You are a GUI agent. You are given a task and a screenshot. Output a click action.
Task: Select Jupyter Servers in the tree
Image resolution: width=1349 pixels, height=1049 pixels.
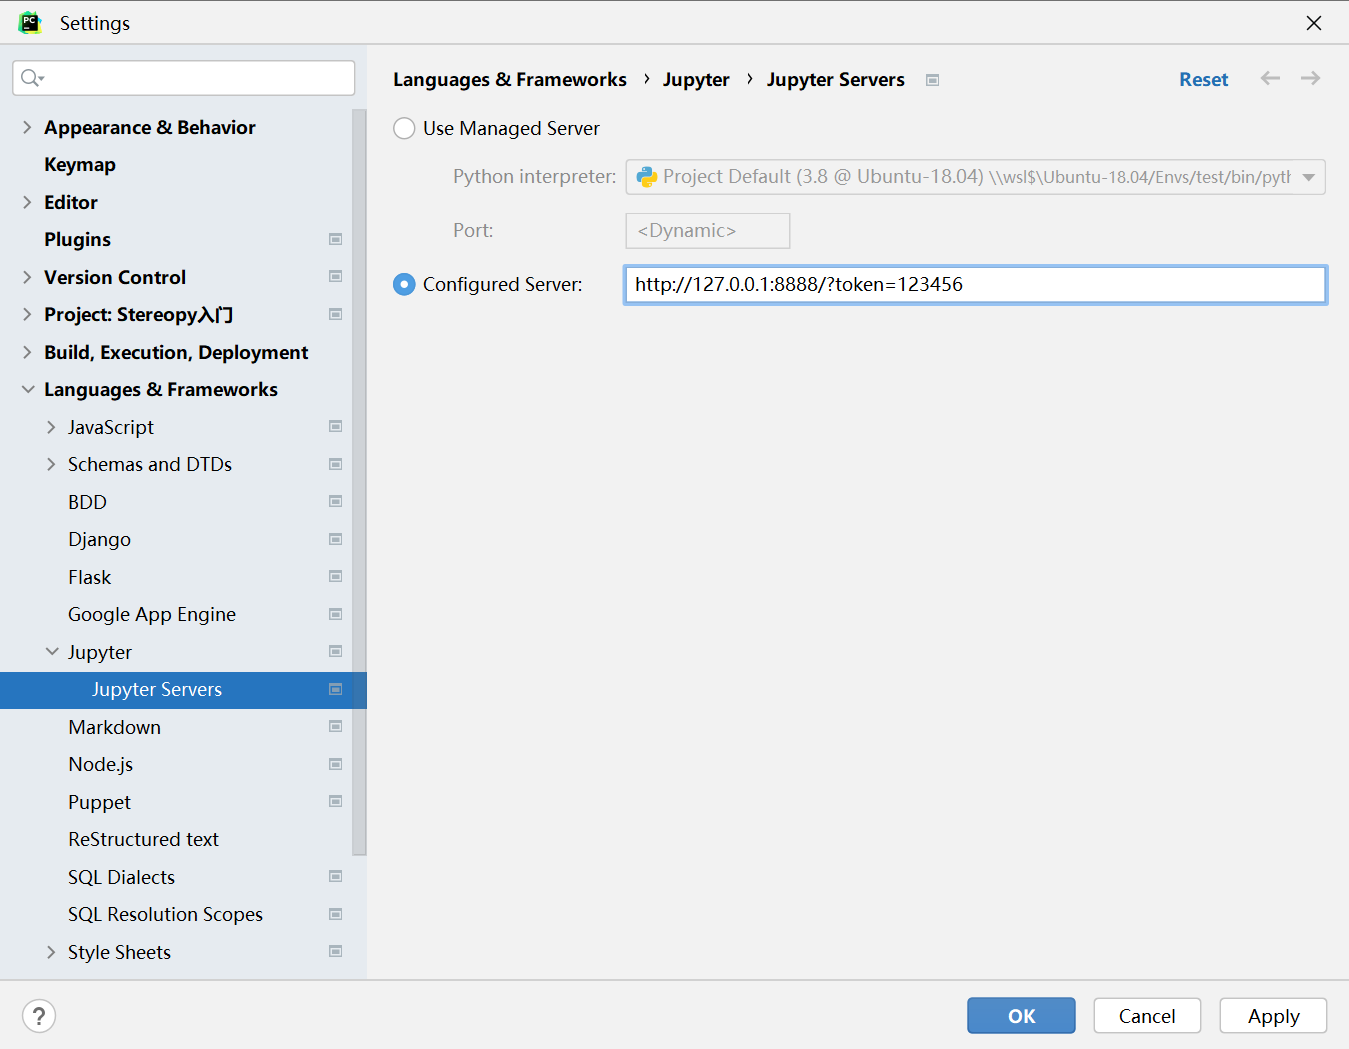pos(157,689)
